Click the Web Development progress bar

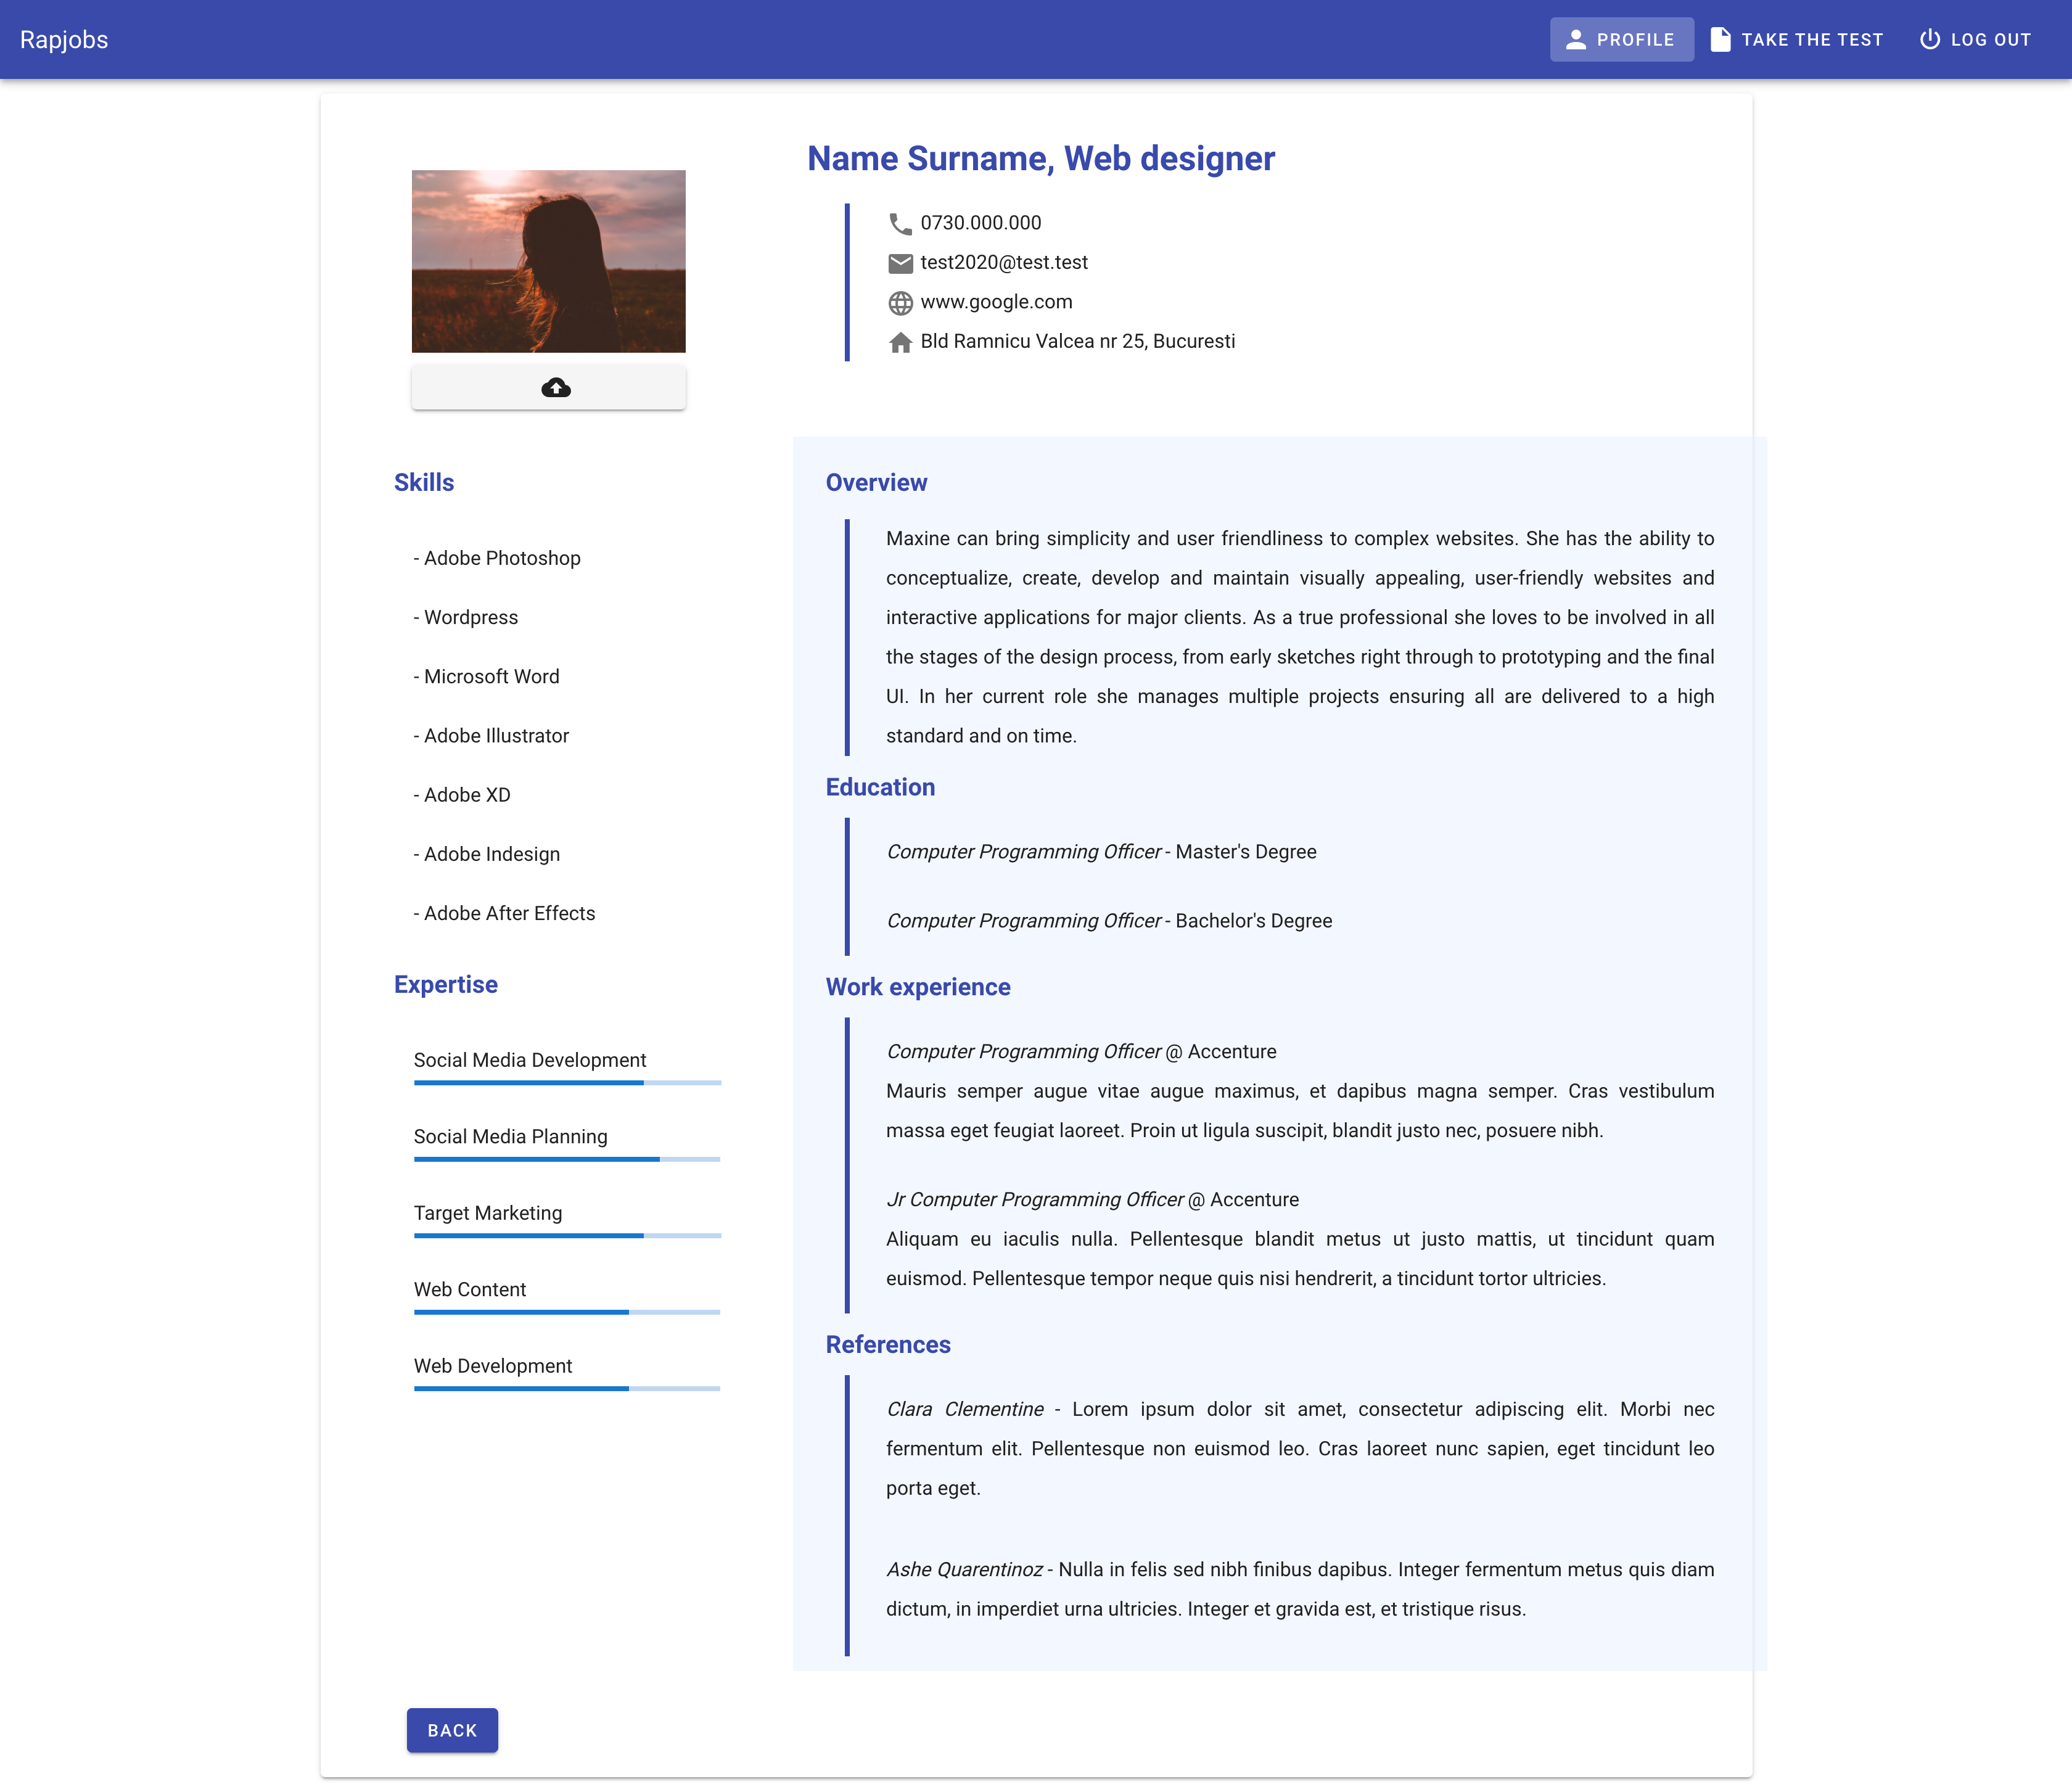pos(567,1388)
